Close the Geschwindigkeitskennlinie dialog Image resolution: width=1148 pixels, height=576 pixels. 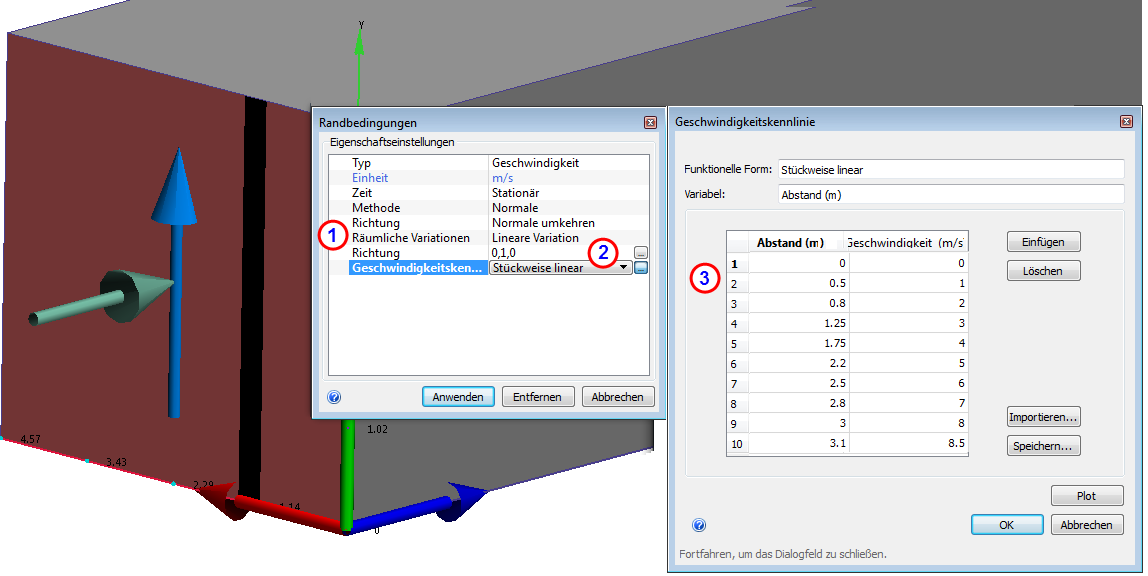coord(1127,121)
